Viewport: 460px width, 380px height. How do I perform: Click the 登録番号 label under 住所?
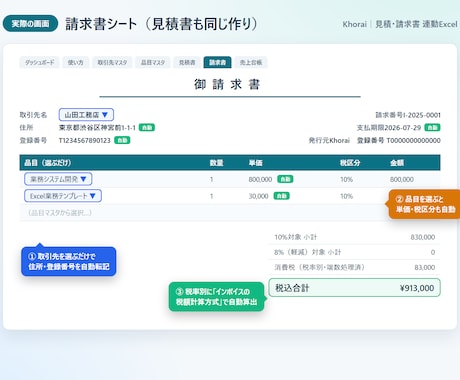click(x=33, y=140)
